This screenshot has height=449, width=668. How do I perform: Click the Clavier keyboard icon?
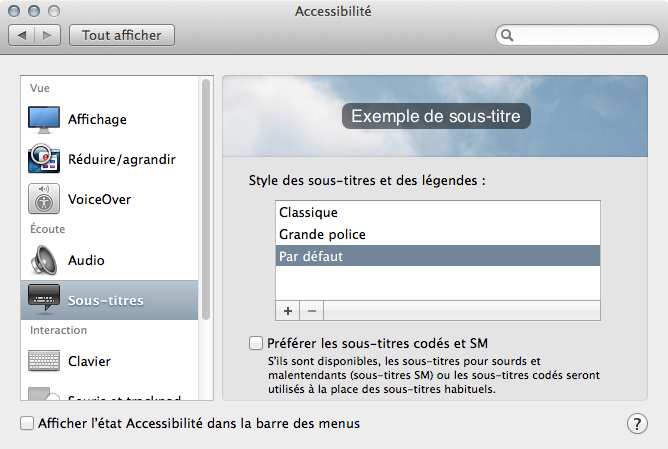click(x=44, y=361)
